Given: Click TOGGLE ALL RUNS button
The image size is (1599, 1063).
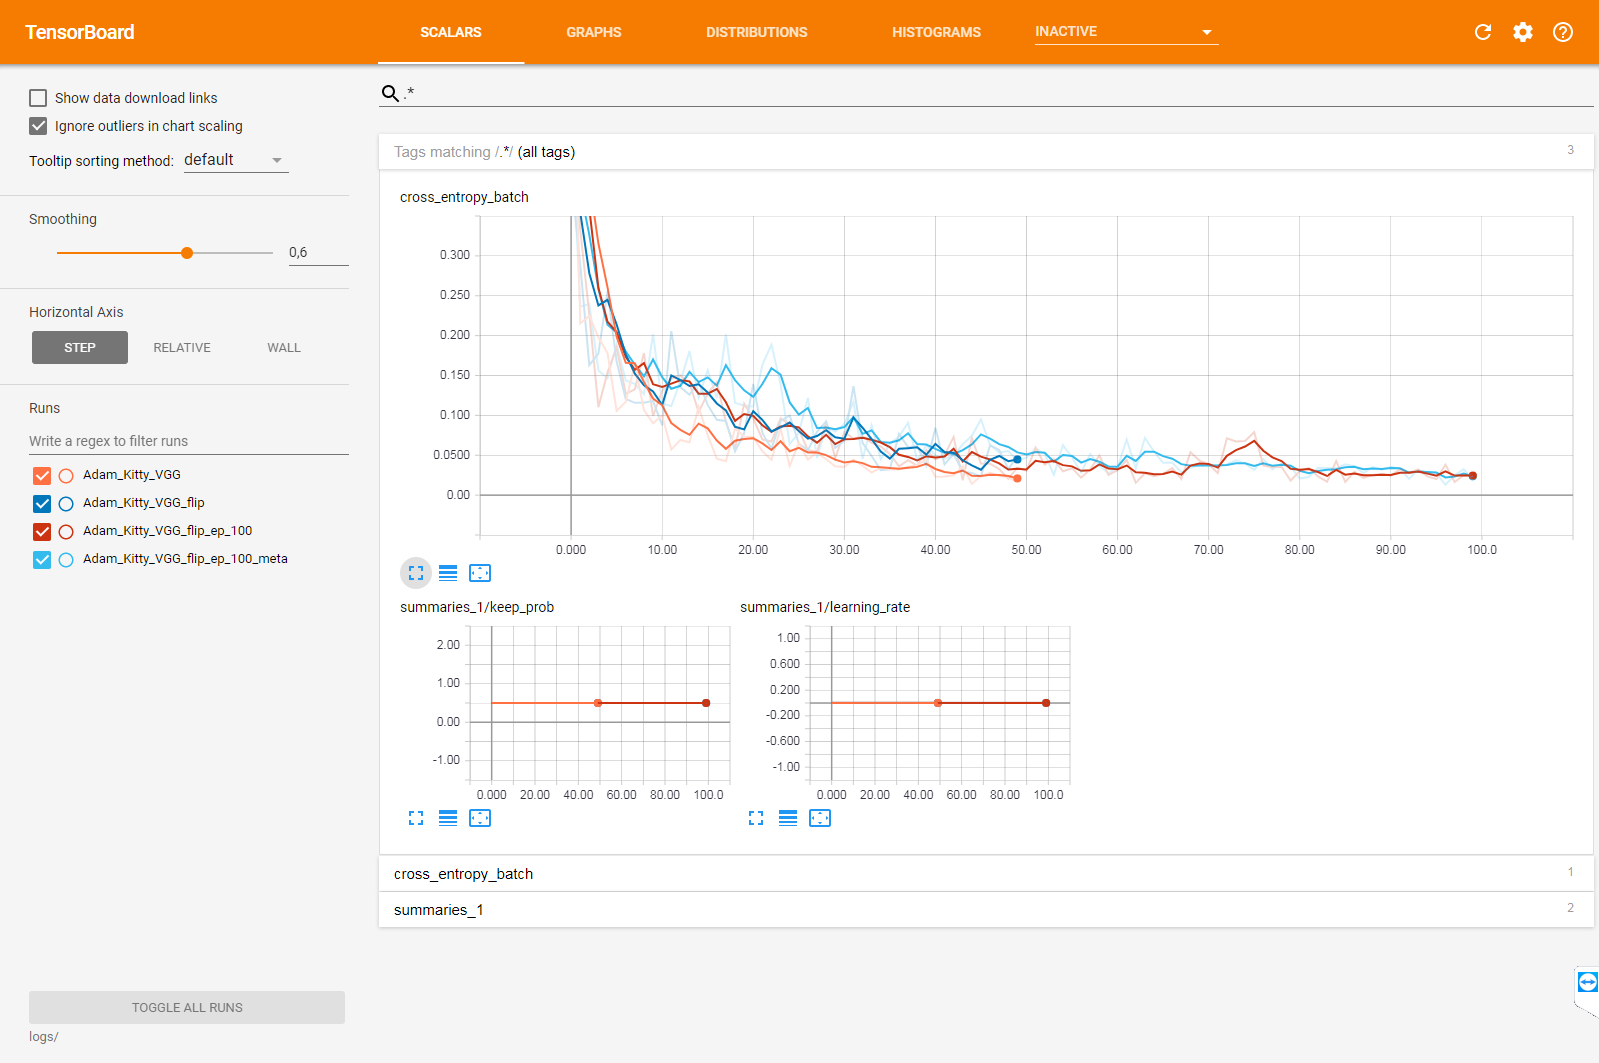Looking at the screenshot, I should [x=187, y=1008].
